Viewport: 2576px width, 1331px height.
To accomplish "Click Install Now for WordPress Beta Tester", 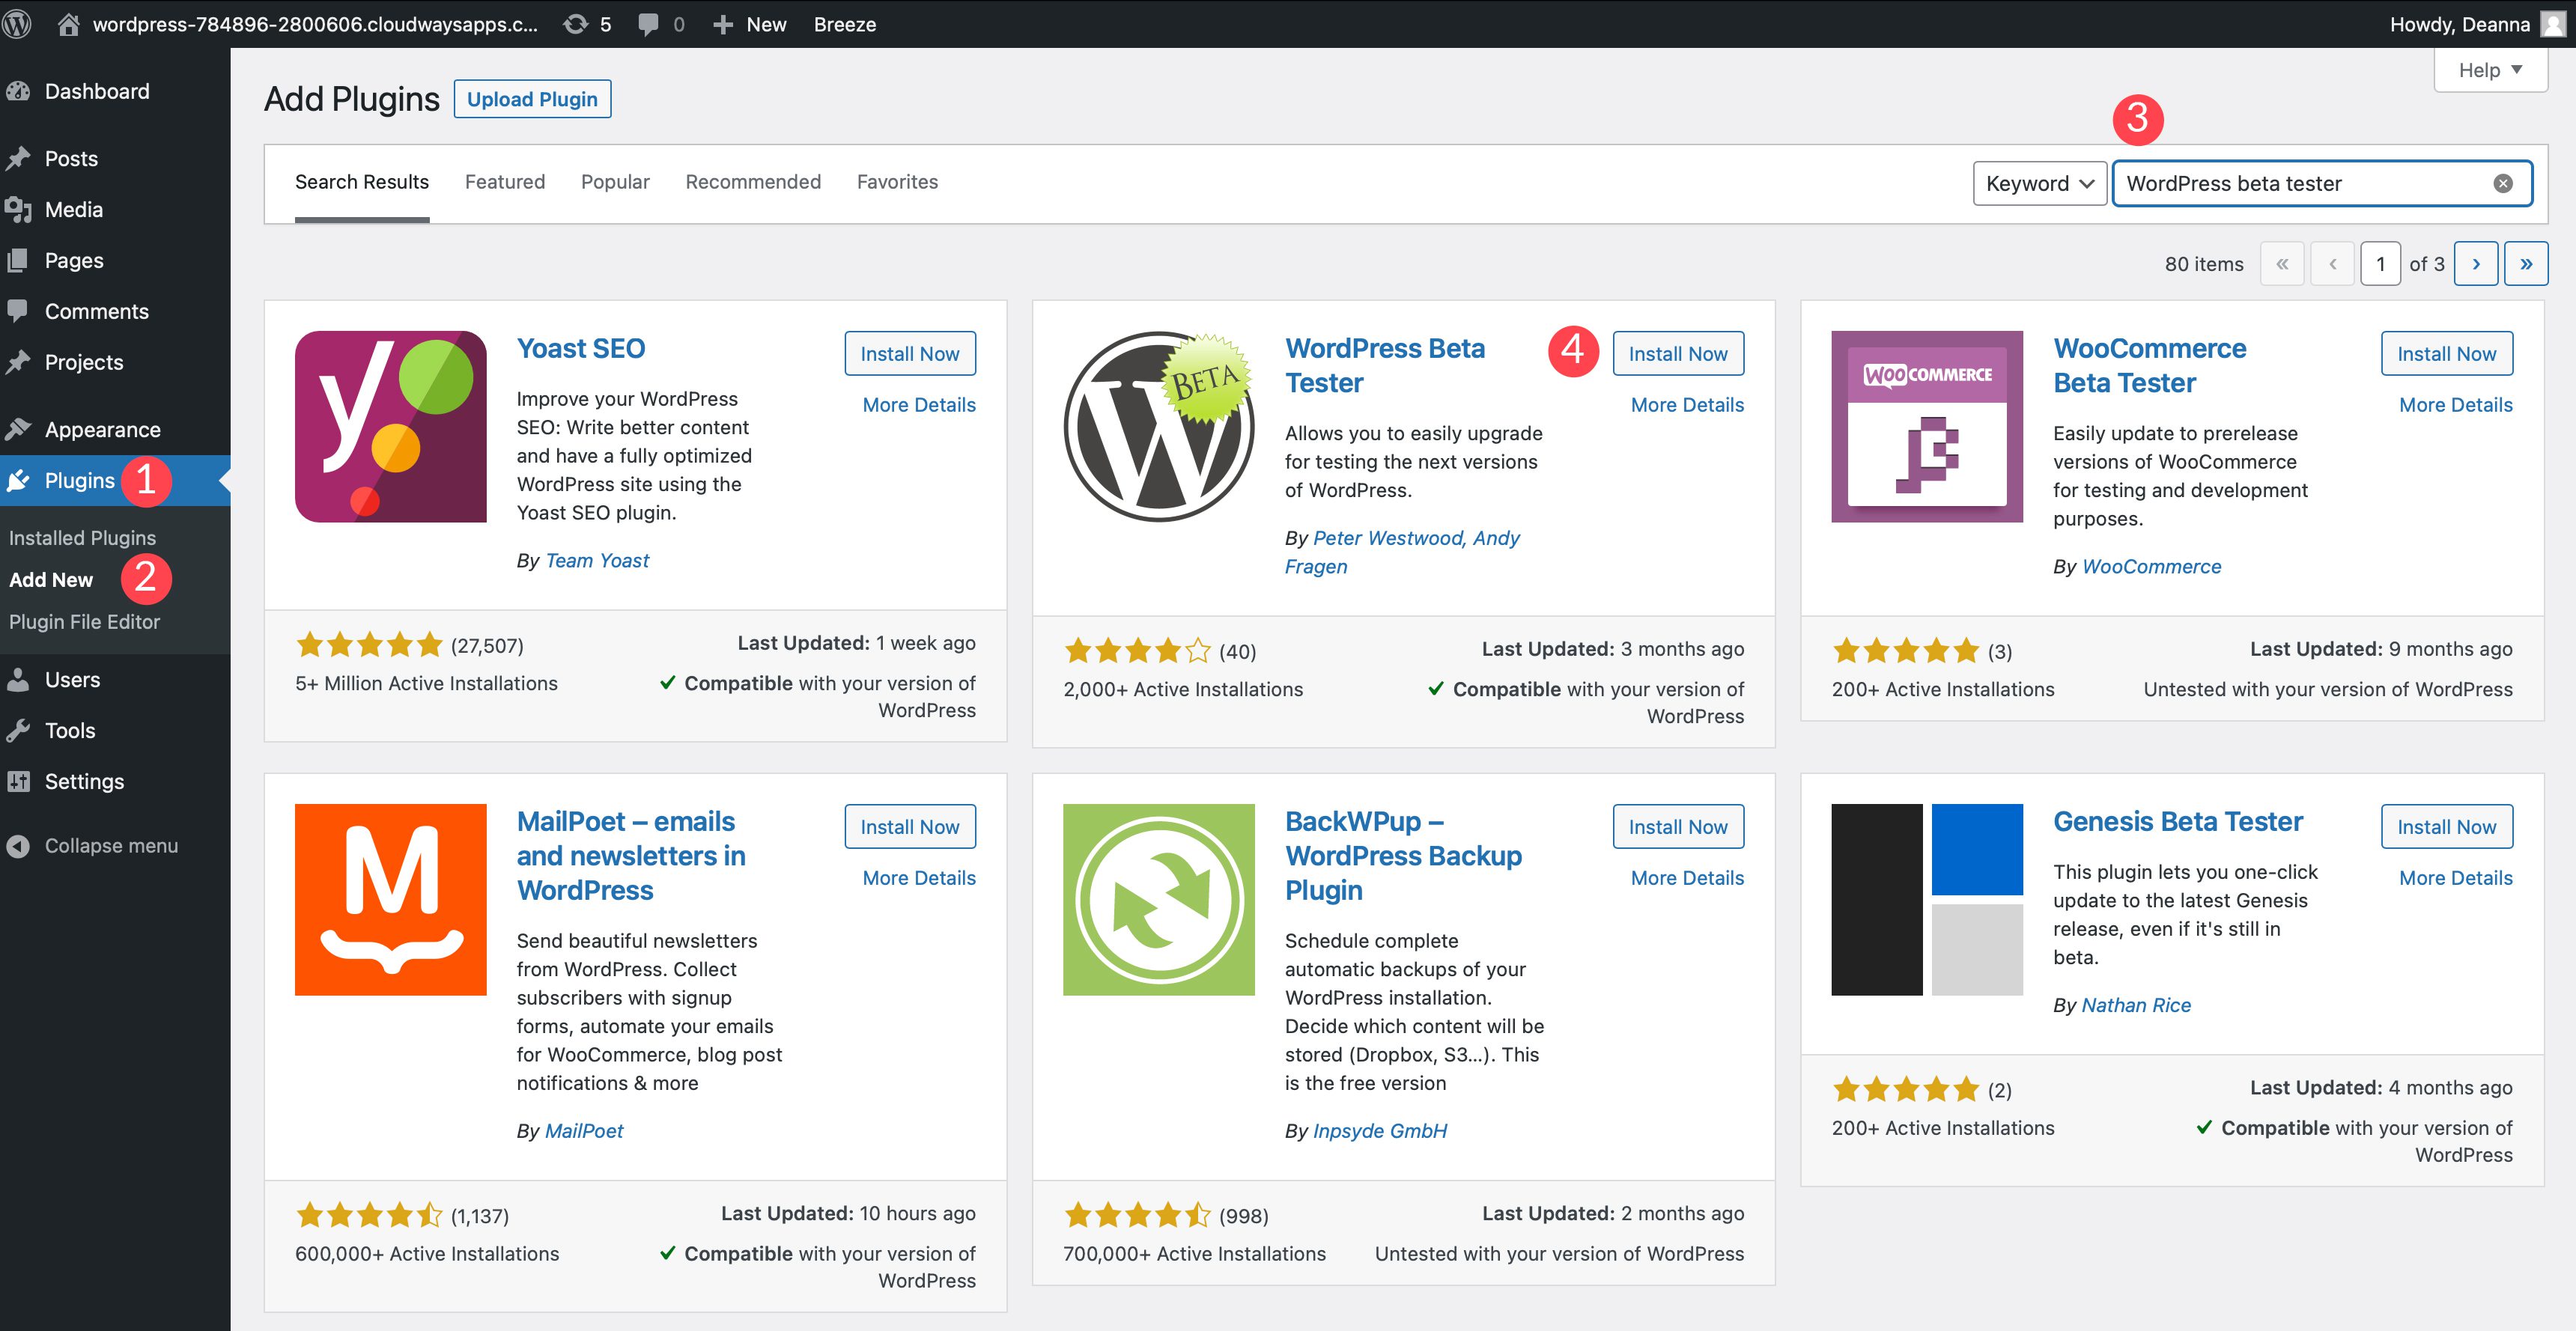I will [1676, 353].
